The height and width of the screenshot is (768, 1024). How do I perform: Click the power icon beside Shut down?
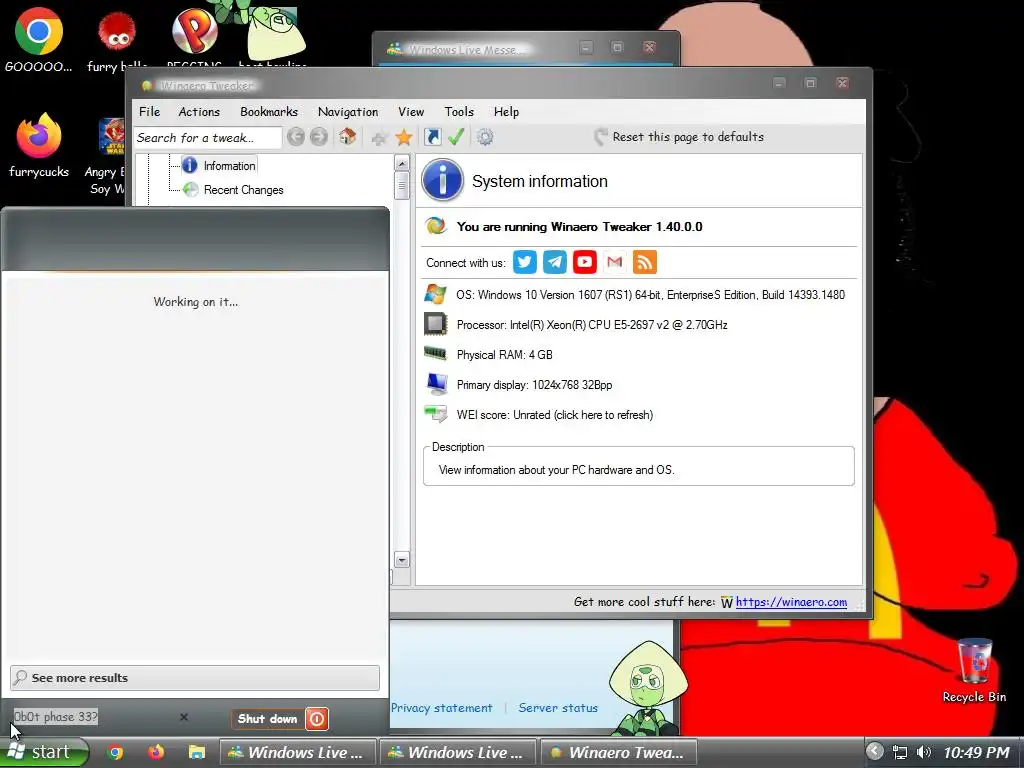pyautogui.click(x=317, y=719)
